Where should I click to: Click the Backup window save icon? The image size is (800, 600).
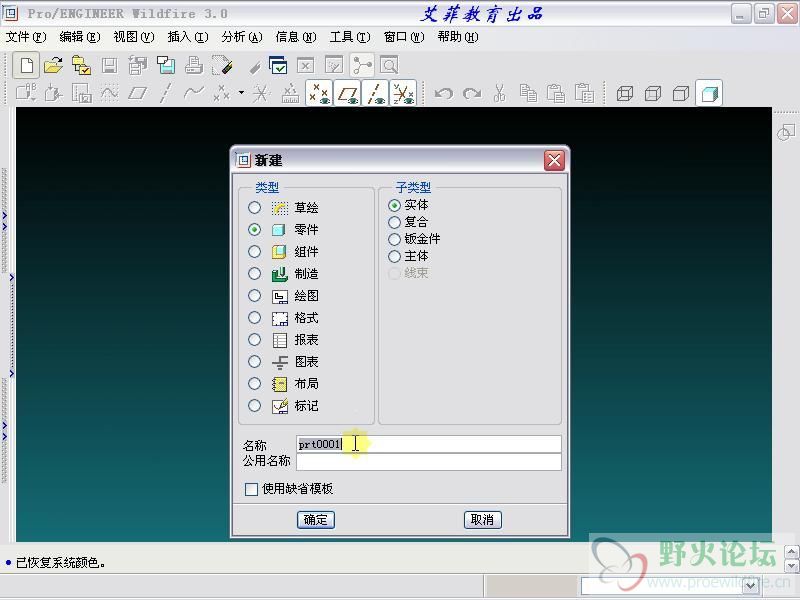point(166,66)
